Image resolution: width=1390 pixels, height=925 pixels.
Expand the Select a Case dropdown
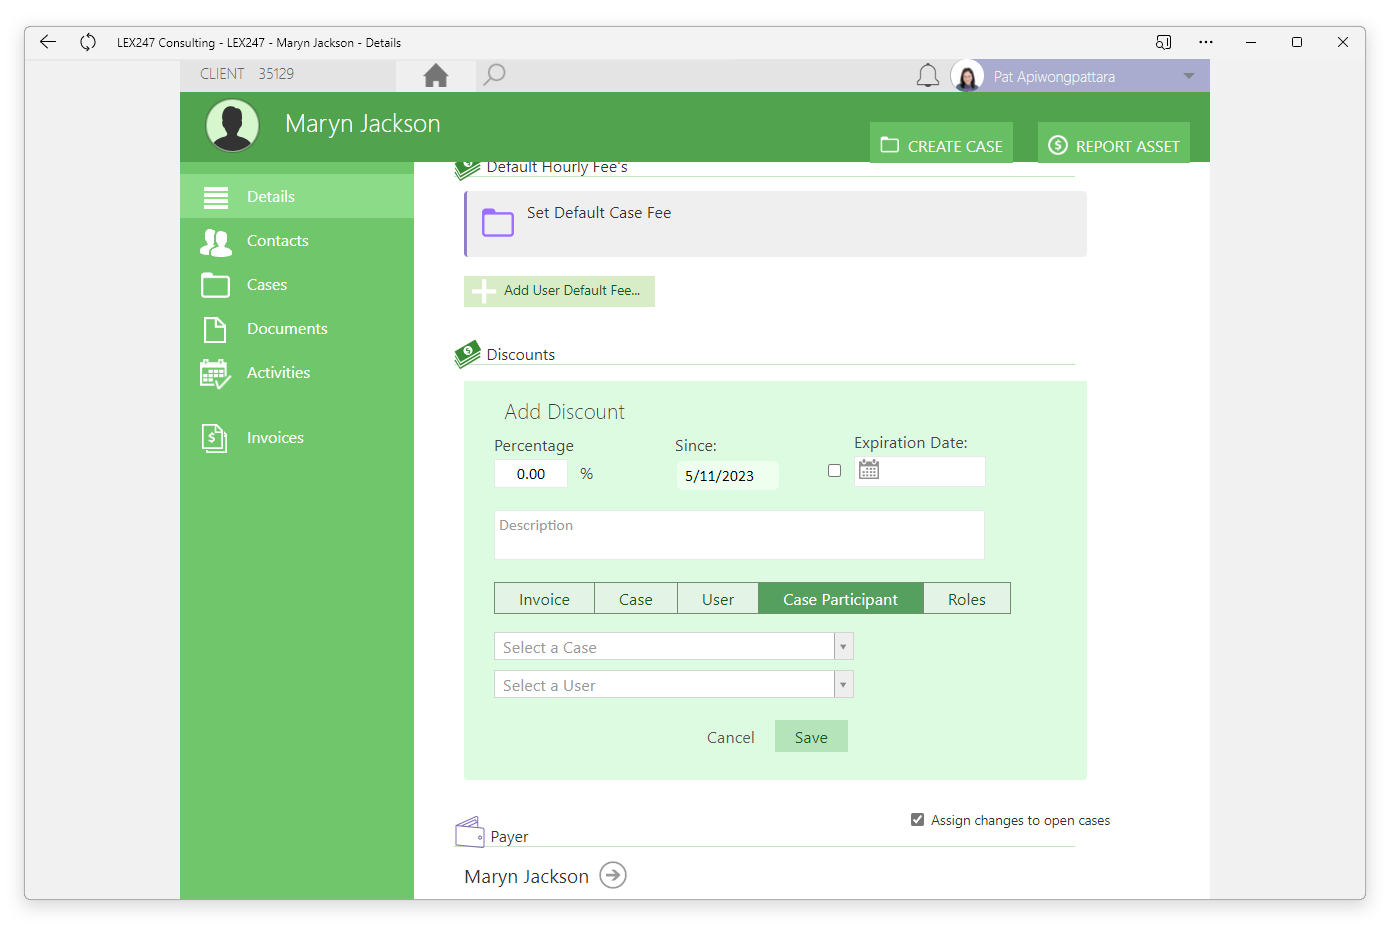click(x=844, y=647)
